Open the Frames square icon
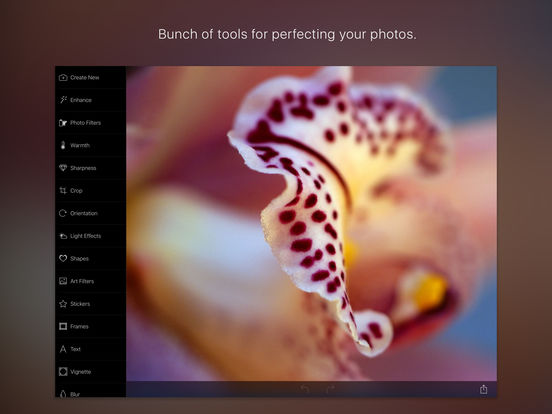Image resolution: width=552 pixels, height=414 pixels. 63,326
